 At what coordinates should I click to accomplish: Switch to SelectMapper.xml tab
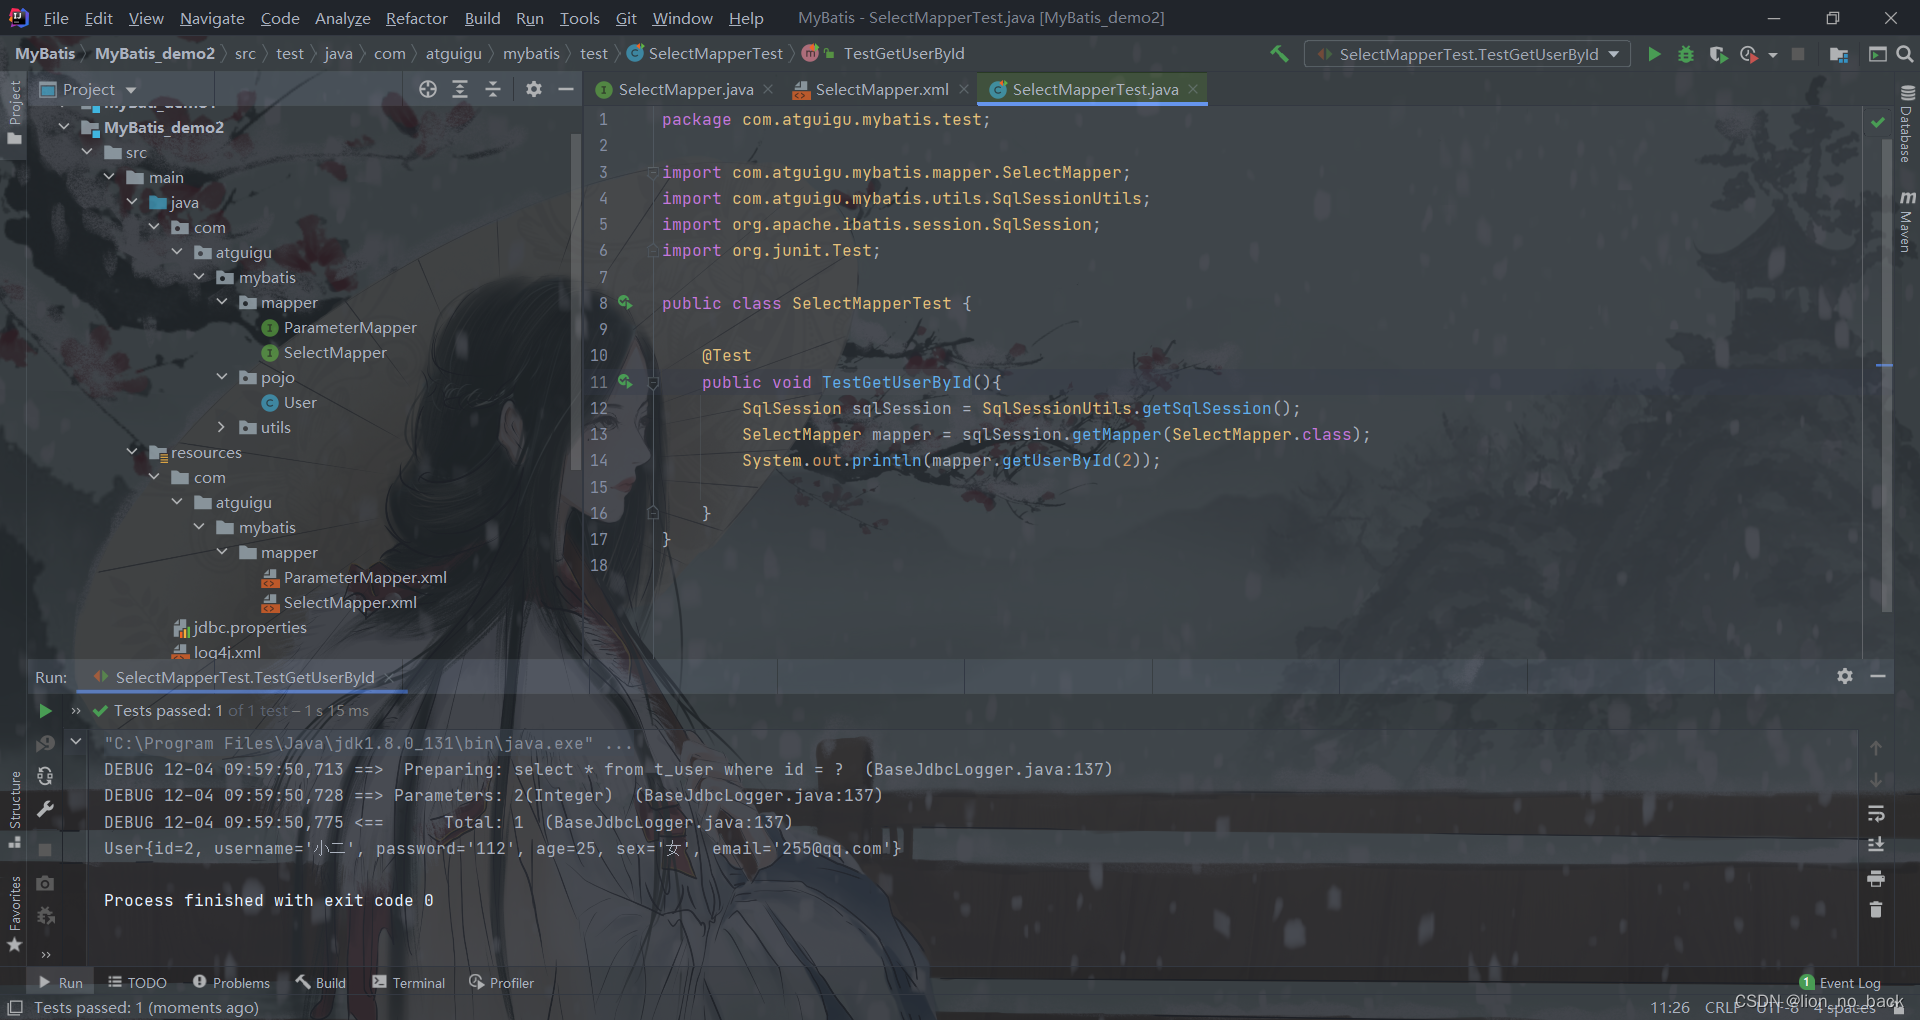(x=881, y=89)
